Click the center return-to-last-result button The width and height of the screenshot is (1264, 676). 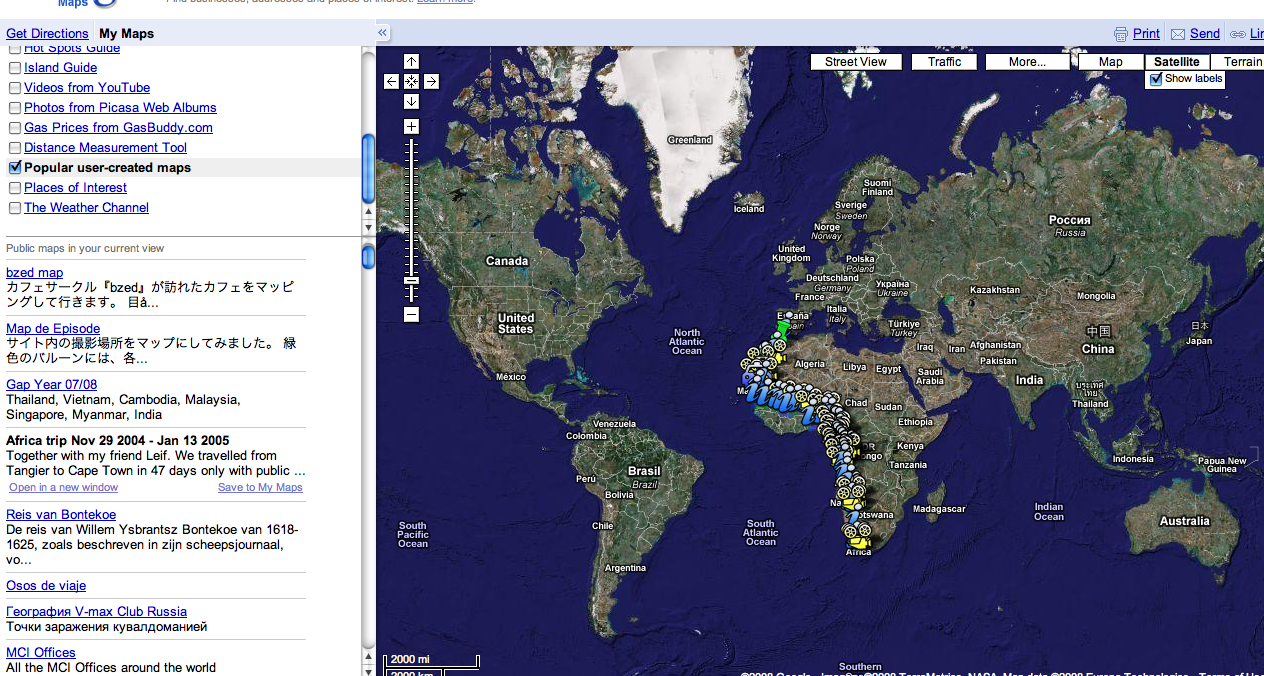(x=411, y=82)
